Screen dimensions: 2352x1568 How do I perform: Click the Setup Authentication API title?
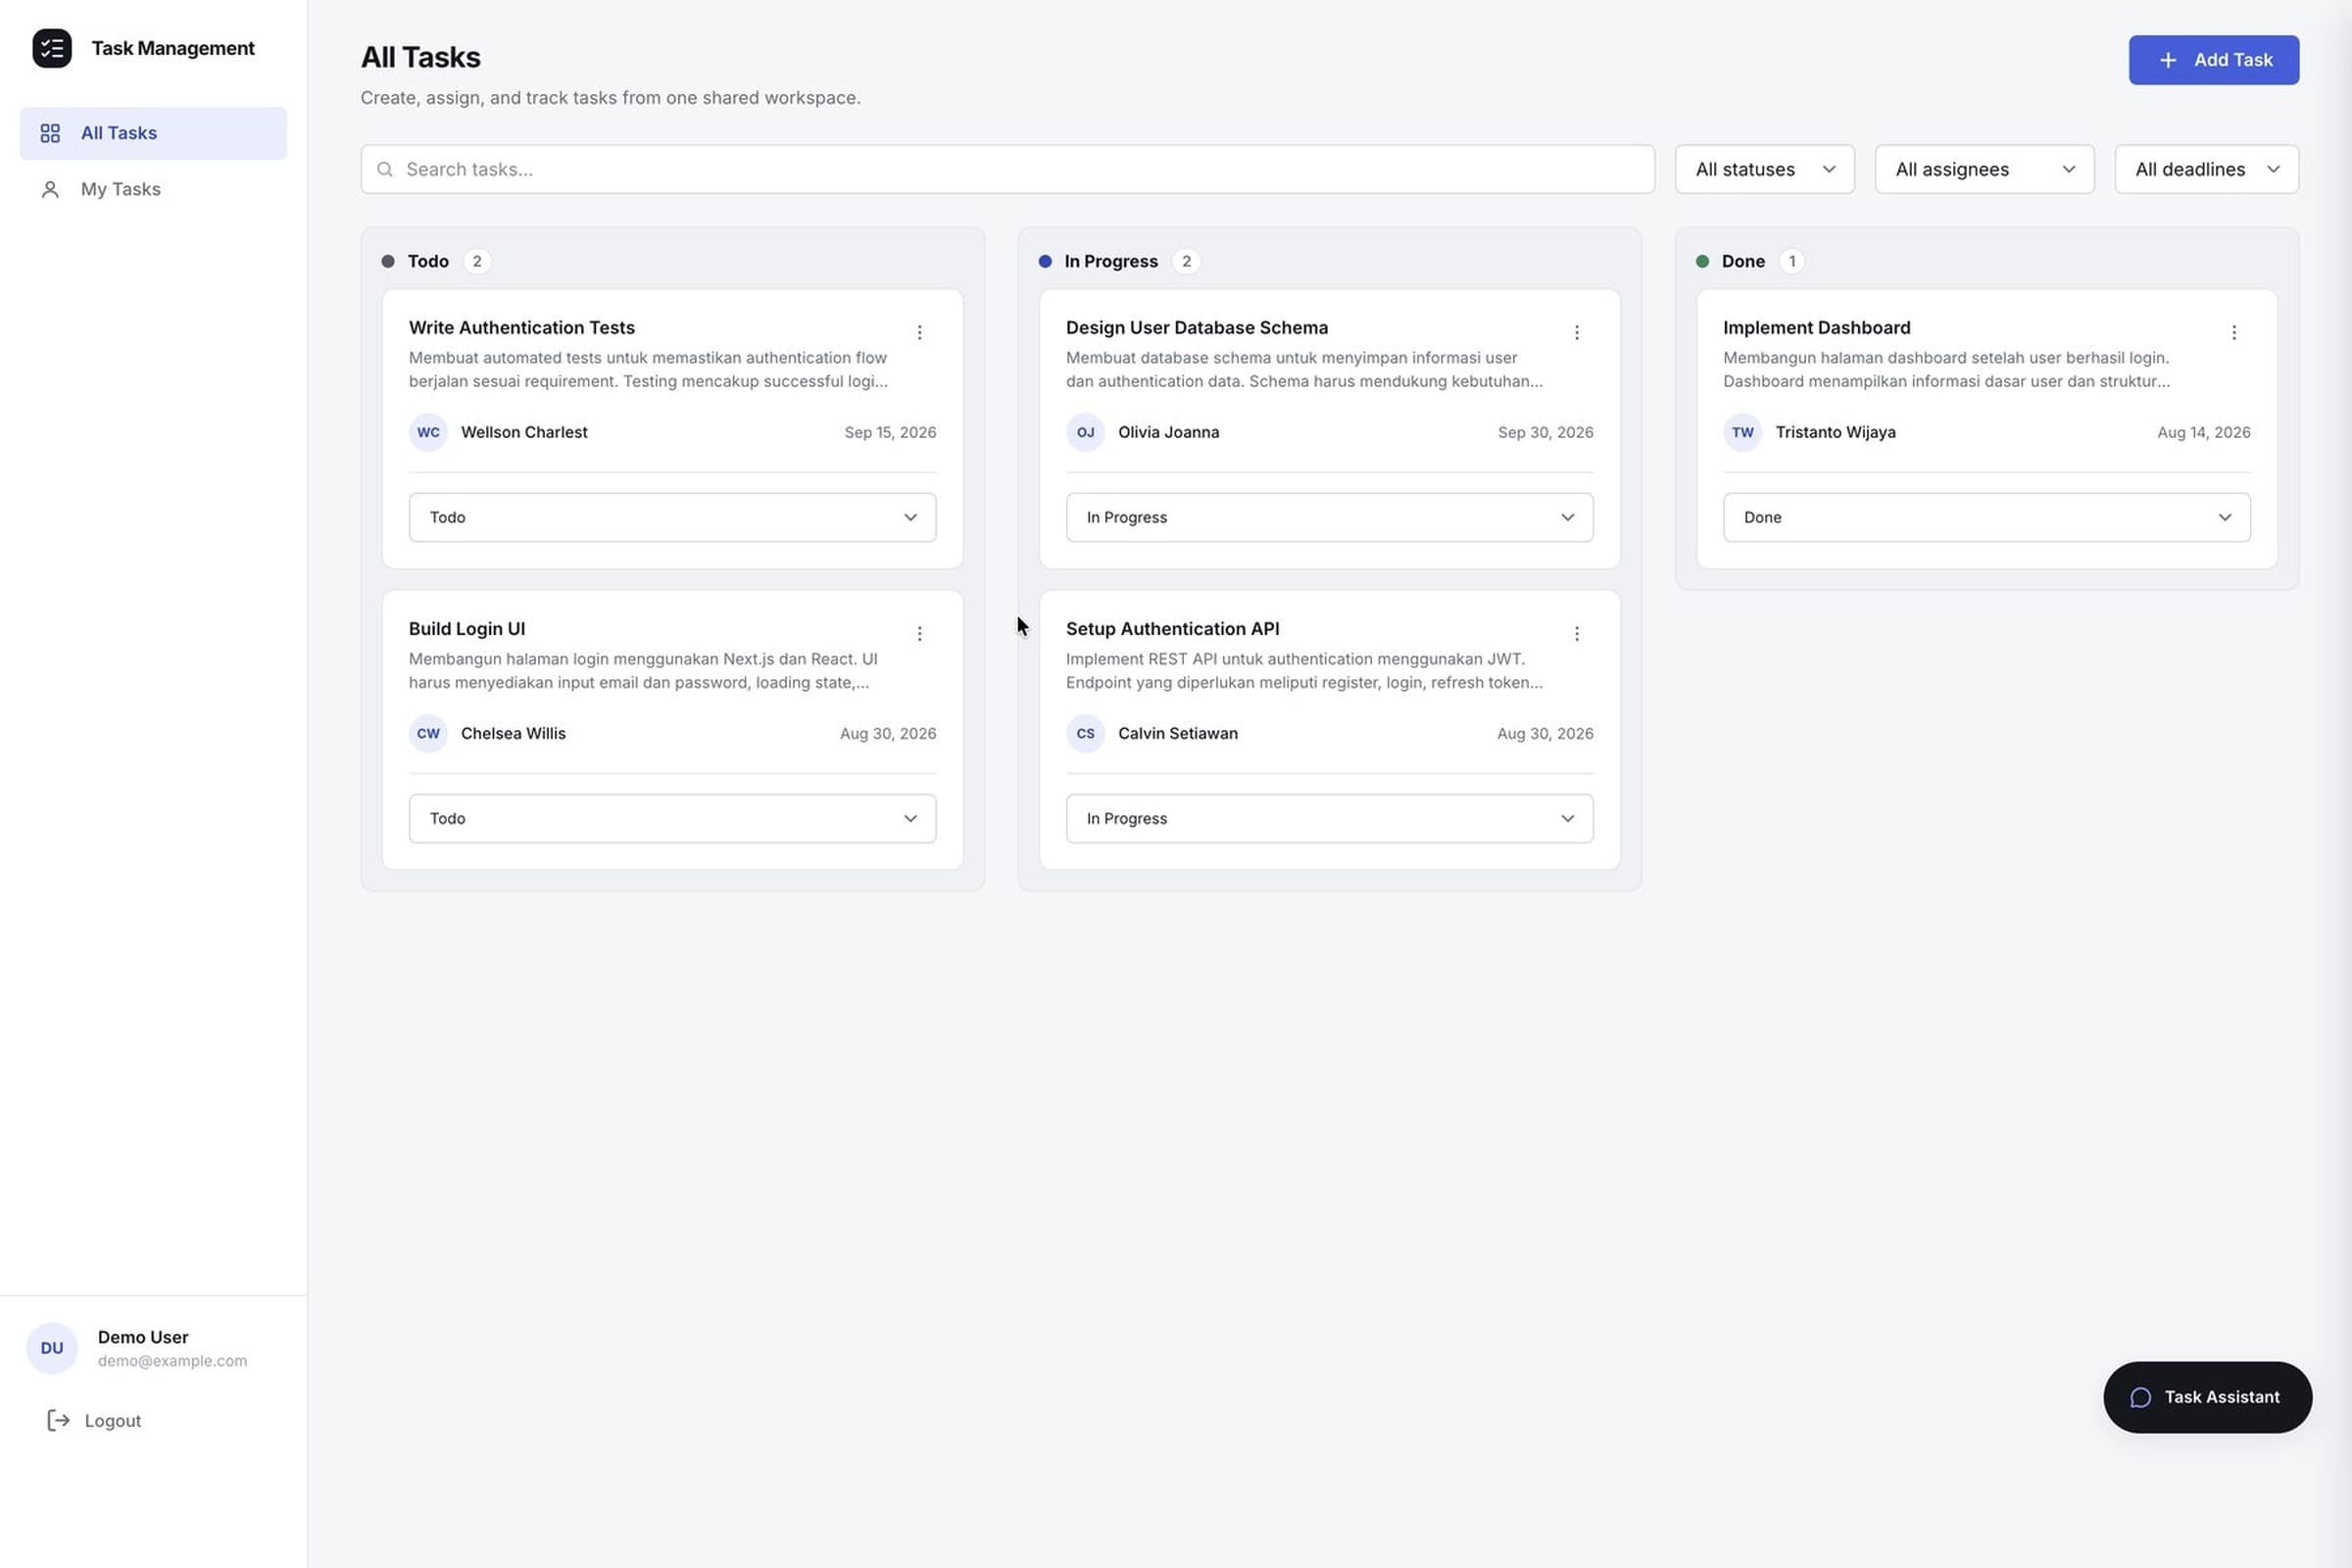tap(1172, 628)
